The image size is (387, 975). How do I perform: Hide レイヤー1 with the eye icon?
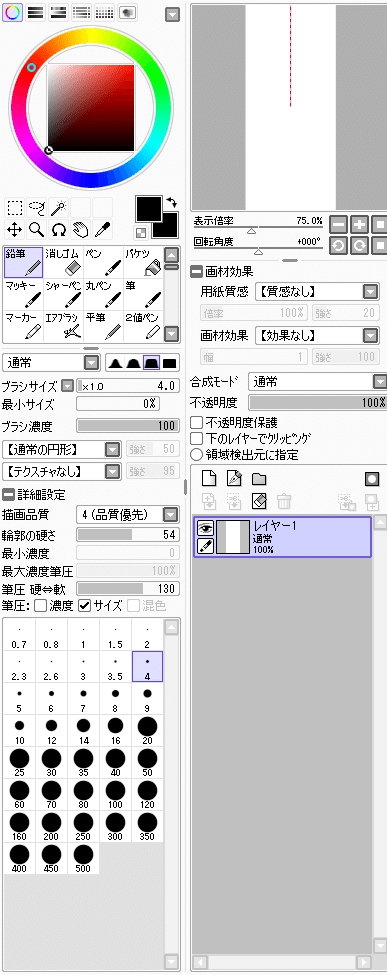[x=205, y=528]
